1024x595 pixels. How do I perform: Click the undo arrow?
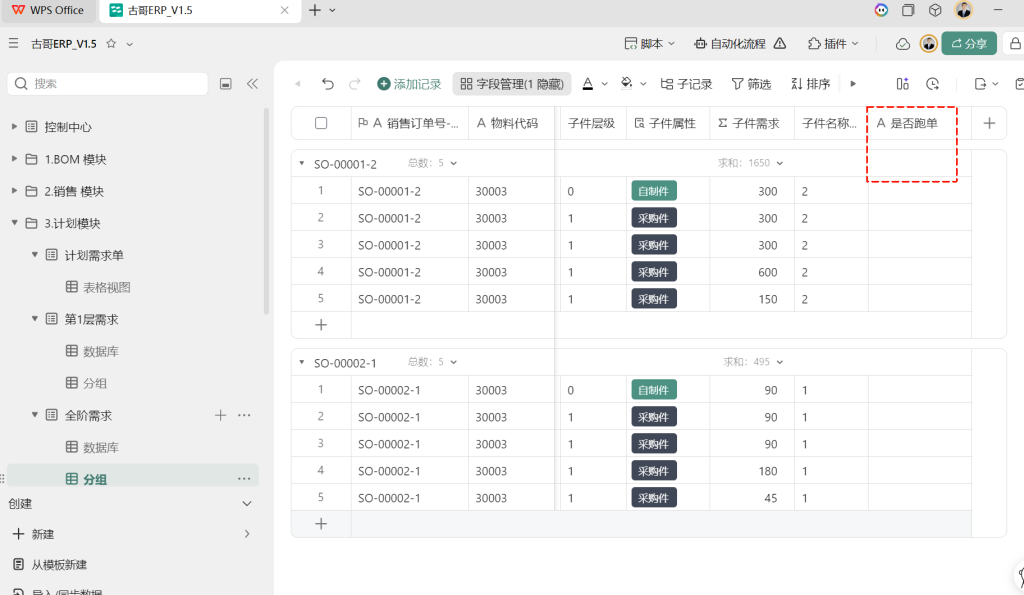[x=328, y=84]
